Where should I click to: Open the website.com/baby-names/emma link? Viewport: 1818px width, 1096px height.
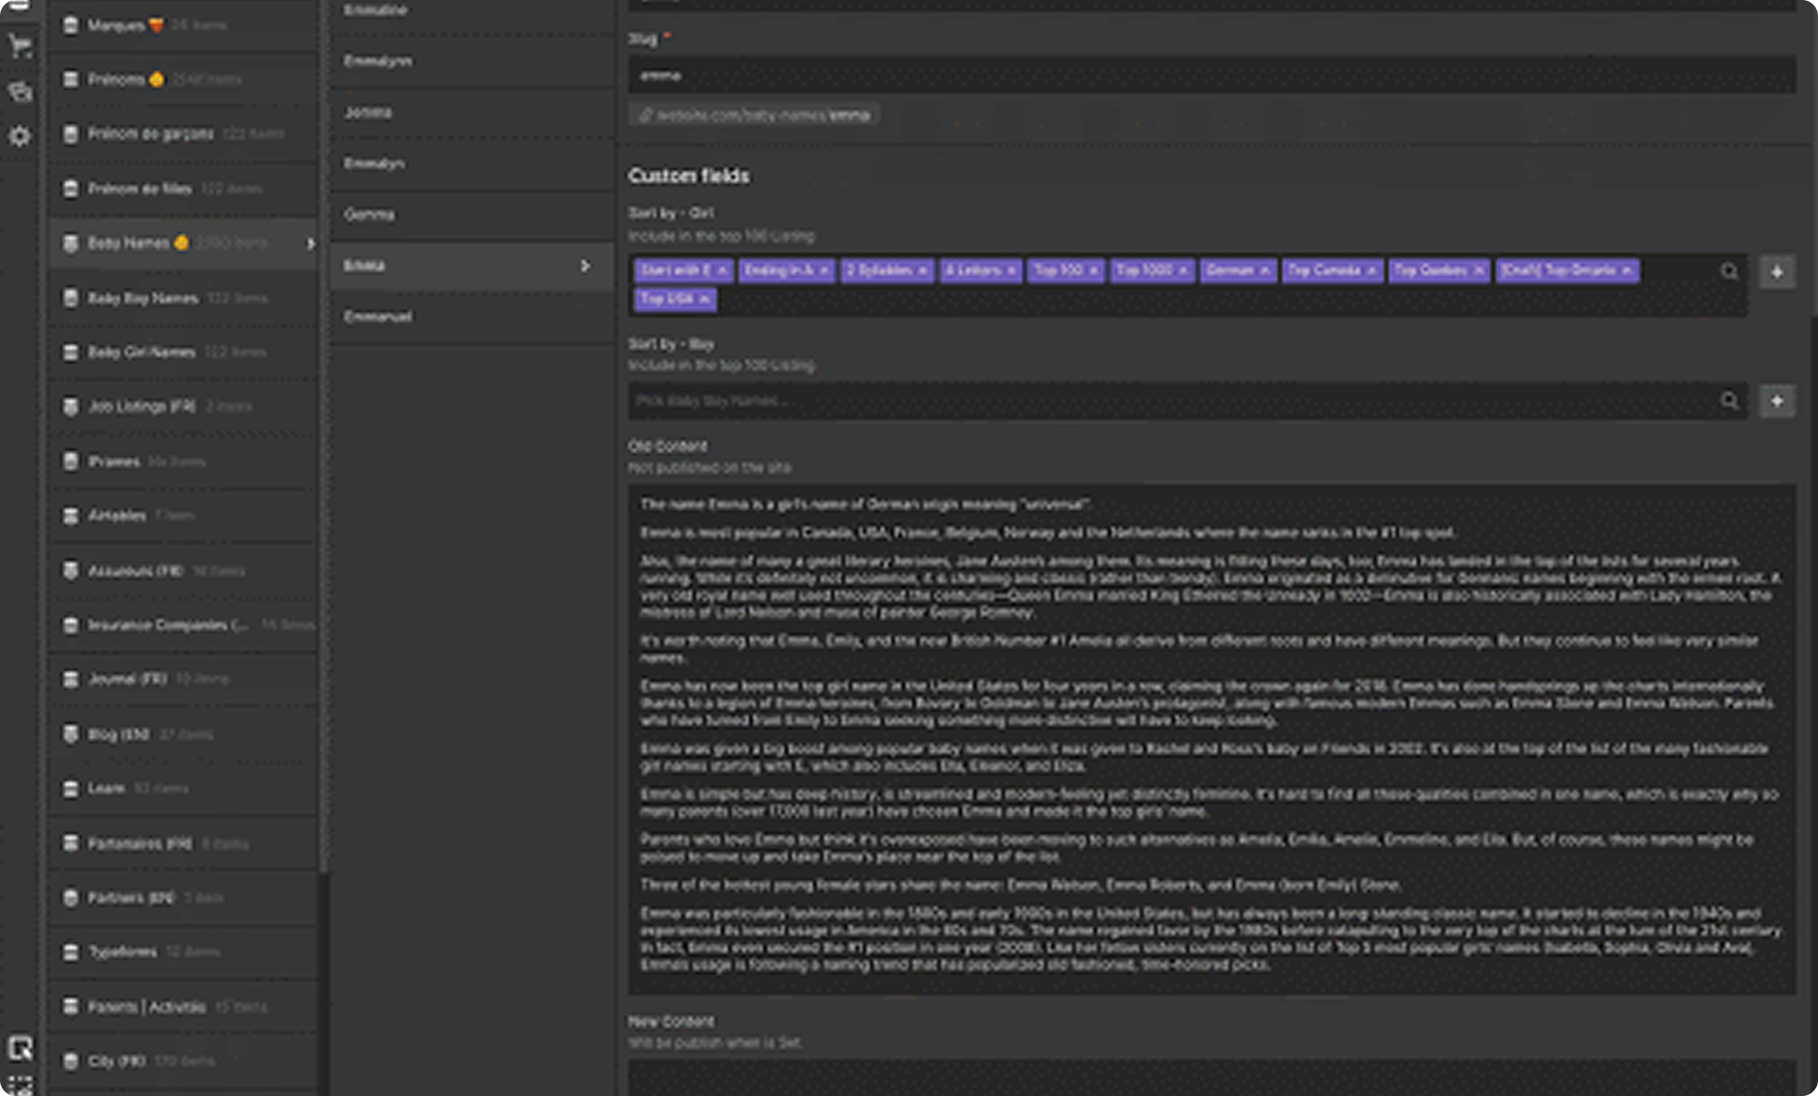[755, 115]
